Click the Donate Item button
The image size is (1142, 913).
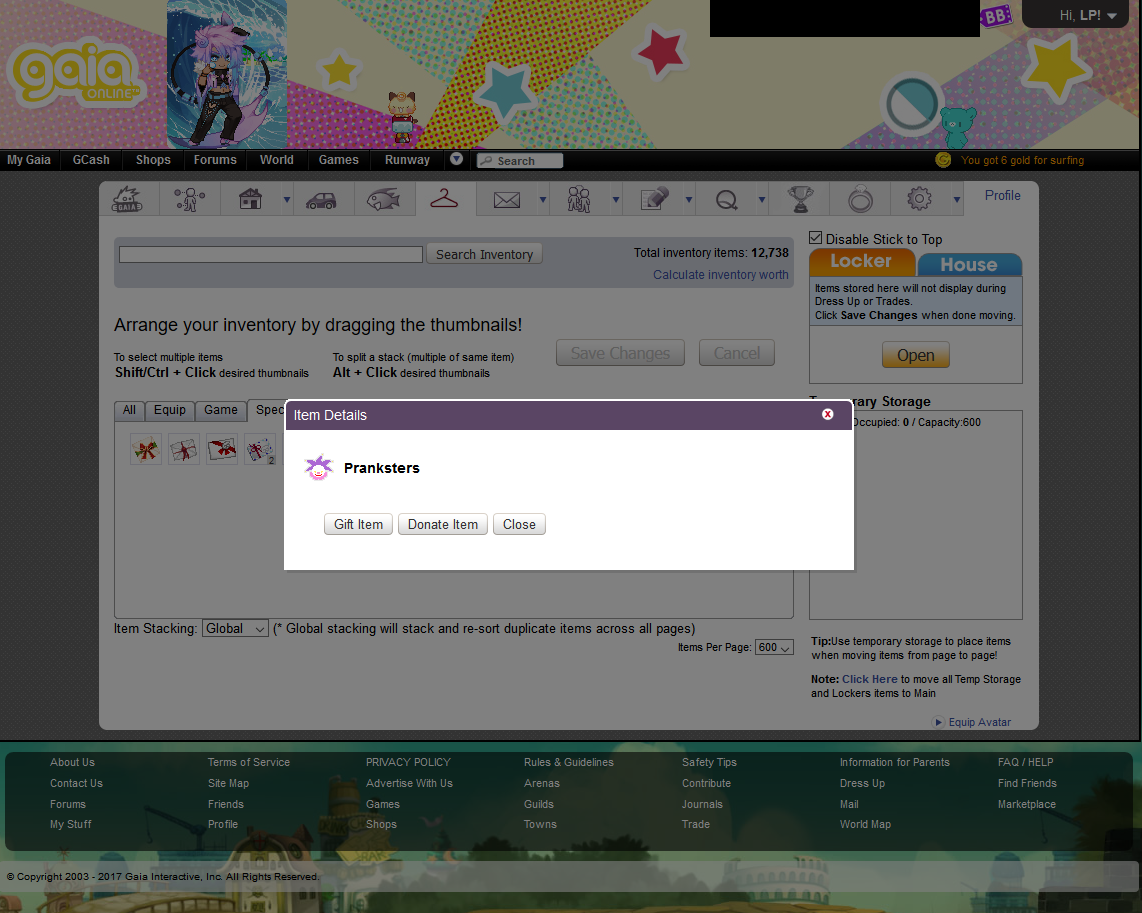(x=443, y=524)
